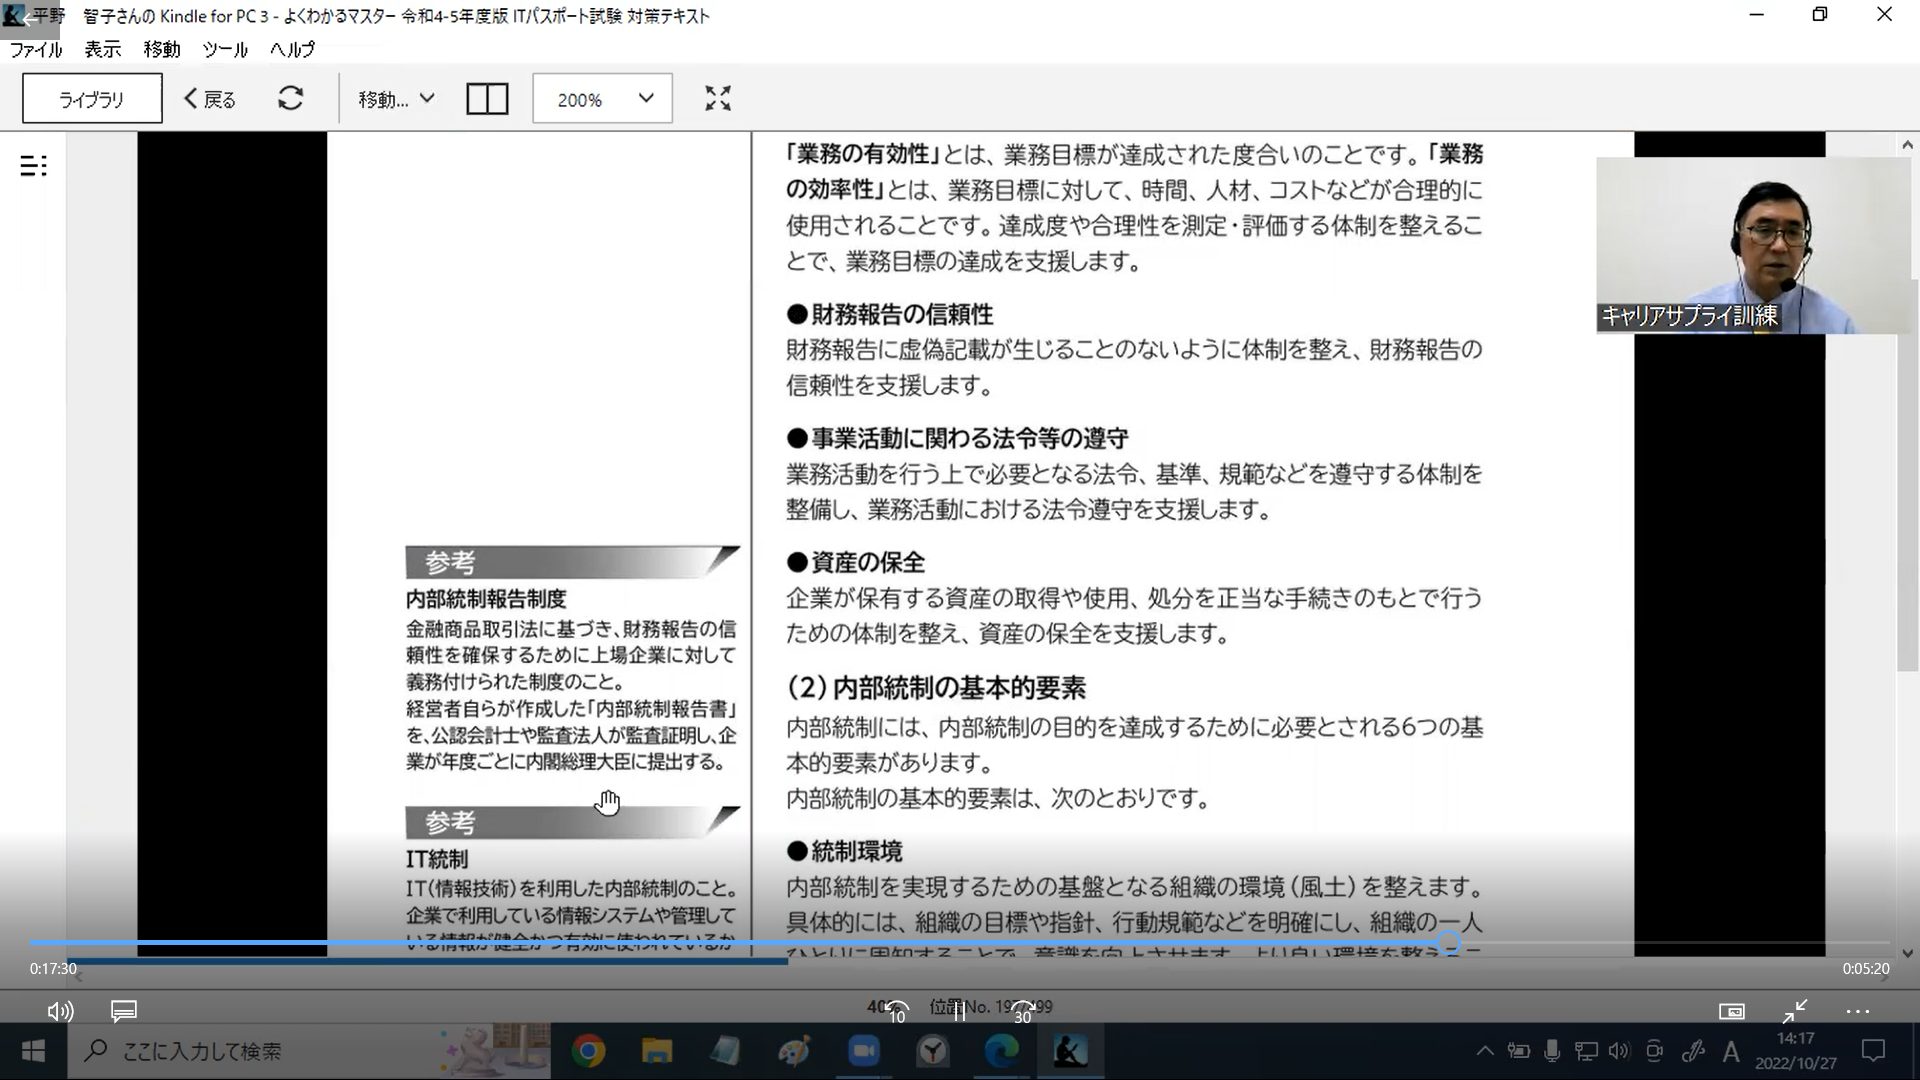Screen dimensions: 1920x1080
Task: Click the heading 事業活動に関わる法令等の遵守
Action: [970, 439]
